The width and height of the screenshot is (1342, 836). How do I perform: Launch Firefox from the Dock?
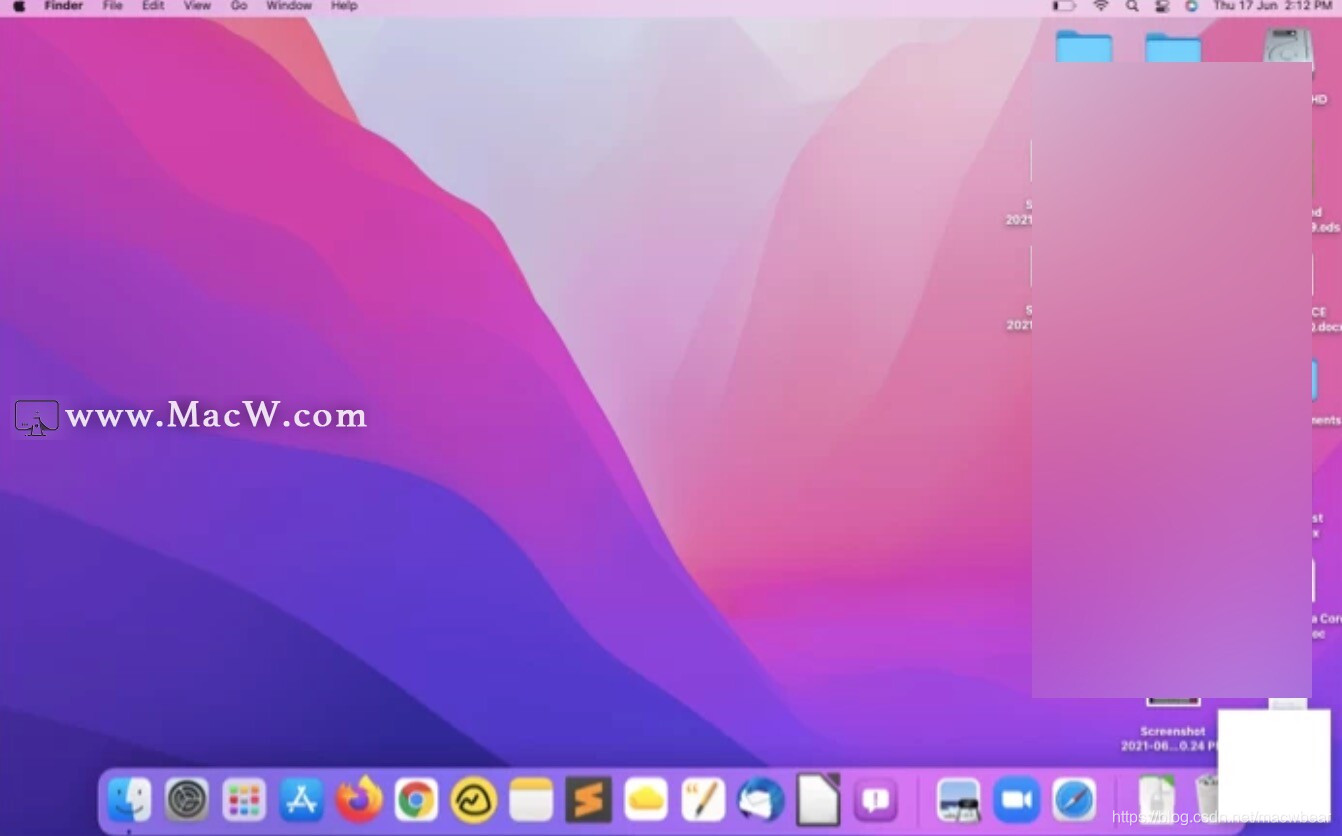coord(358,800)
